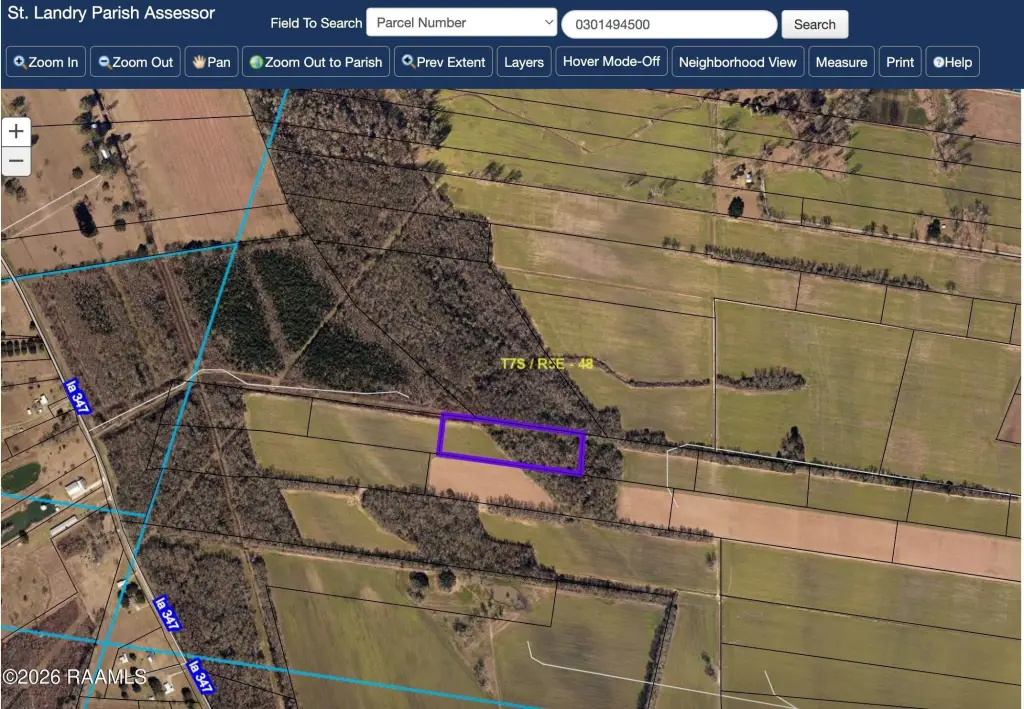The image size is (1024, 709).
Task: Click St. Landry Parish Assessor title
Action: tap(111, 14)
